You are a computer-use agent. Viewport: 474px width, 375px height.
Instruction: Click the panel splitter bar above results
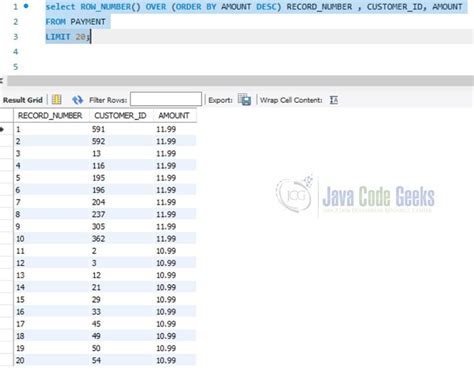(240, 80)
